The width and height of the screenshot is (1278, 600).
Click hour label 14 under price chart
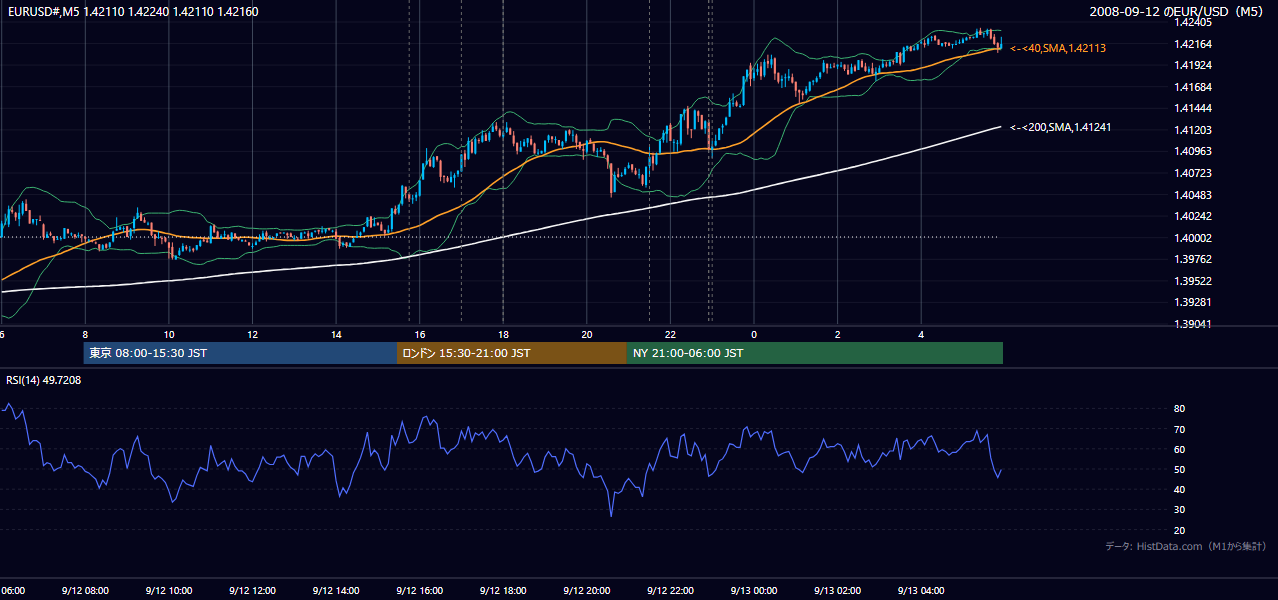336,335
